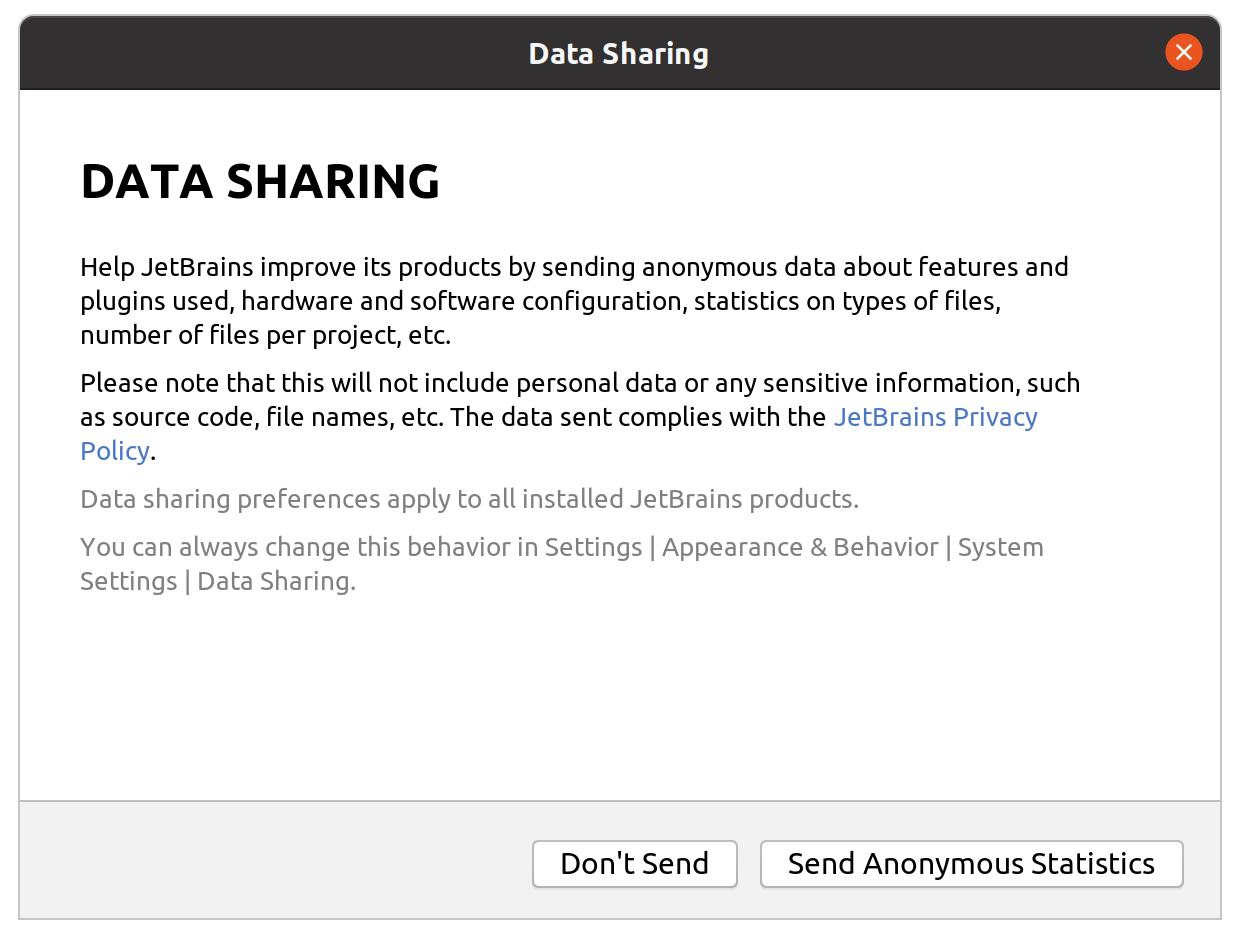Close the Data Sharing dialog
1240x938 pixels.
coord(1183,52)
